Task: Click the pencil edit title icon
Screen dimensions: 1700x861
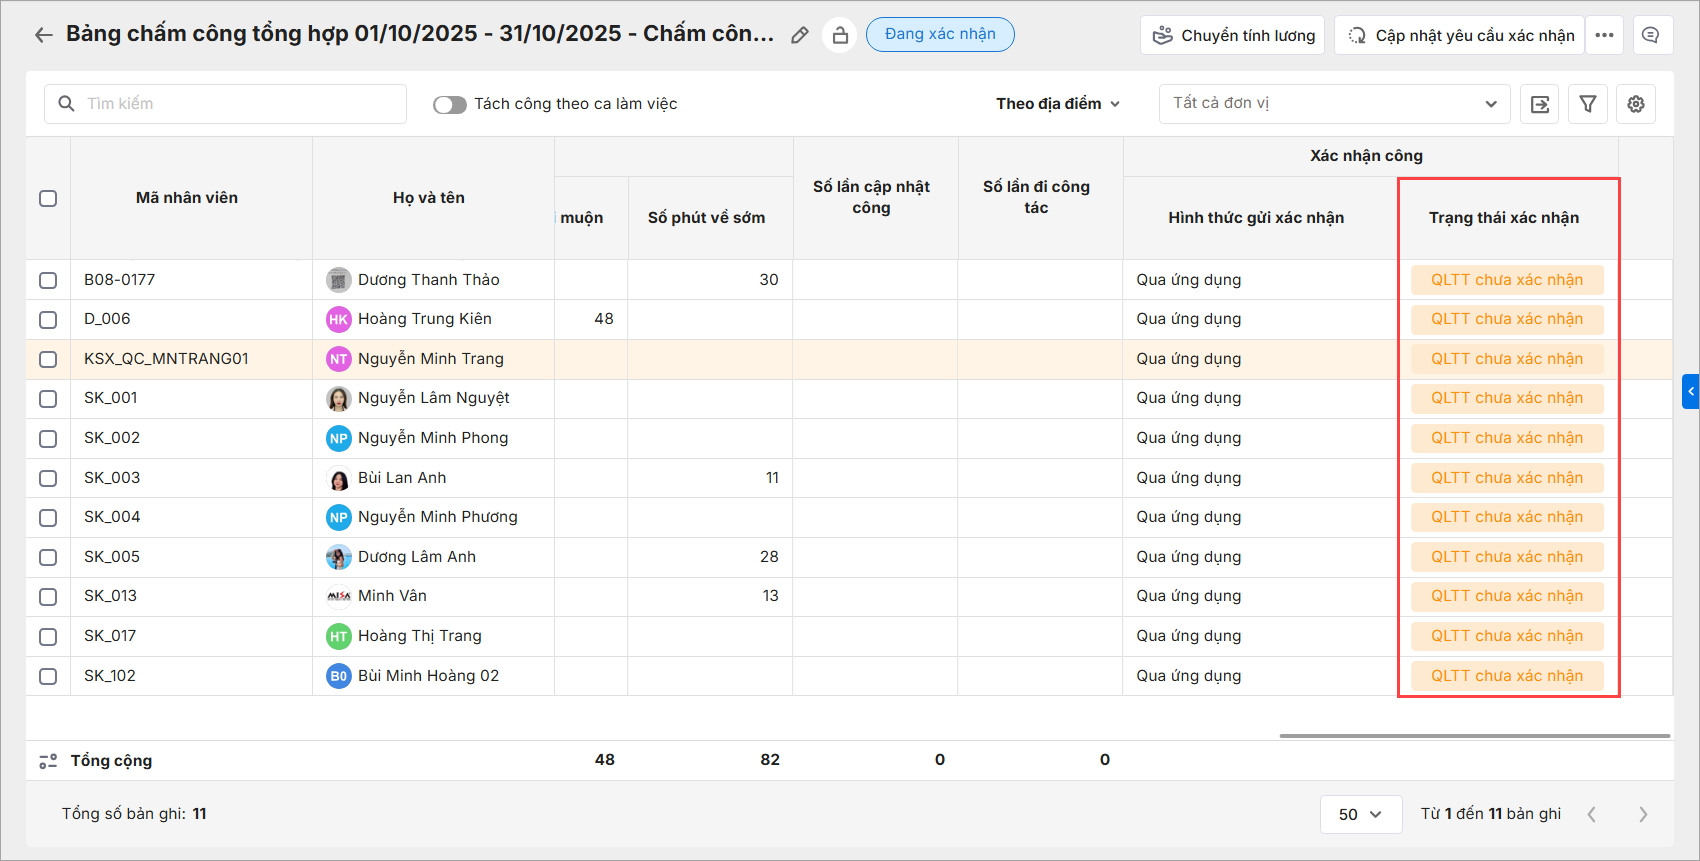Action: tap(799, 35)
